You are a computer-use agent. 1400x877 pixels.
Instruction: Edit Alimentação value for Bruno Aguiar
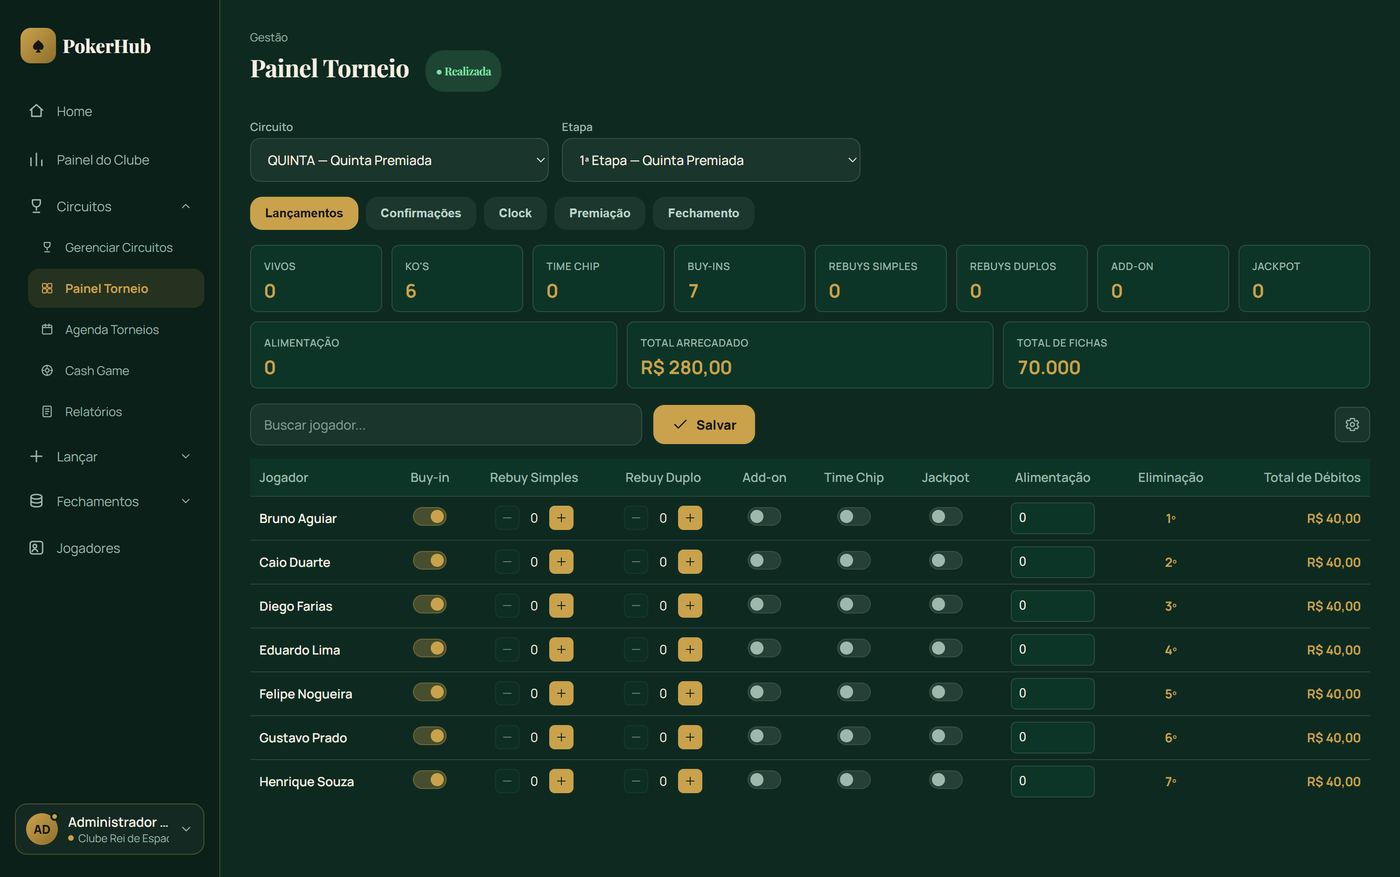coord(1052,518)
